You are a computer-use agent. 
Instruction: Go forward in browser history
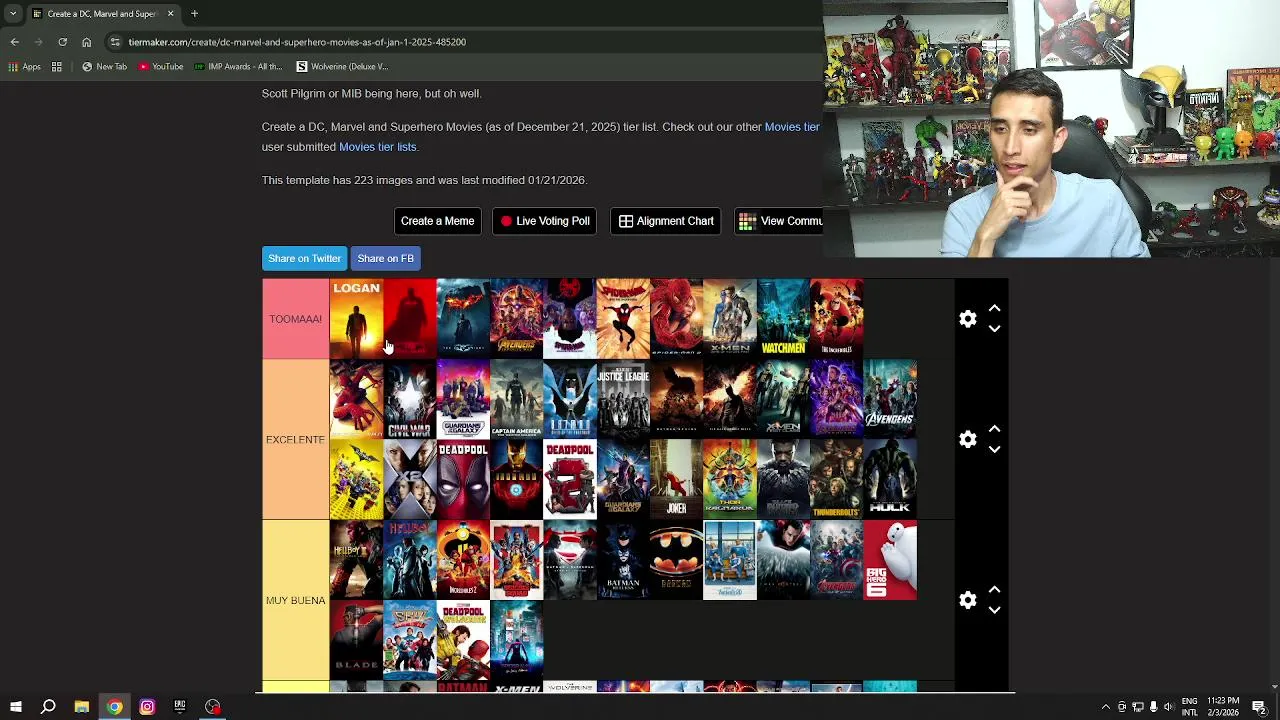(x=38, y=42)
